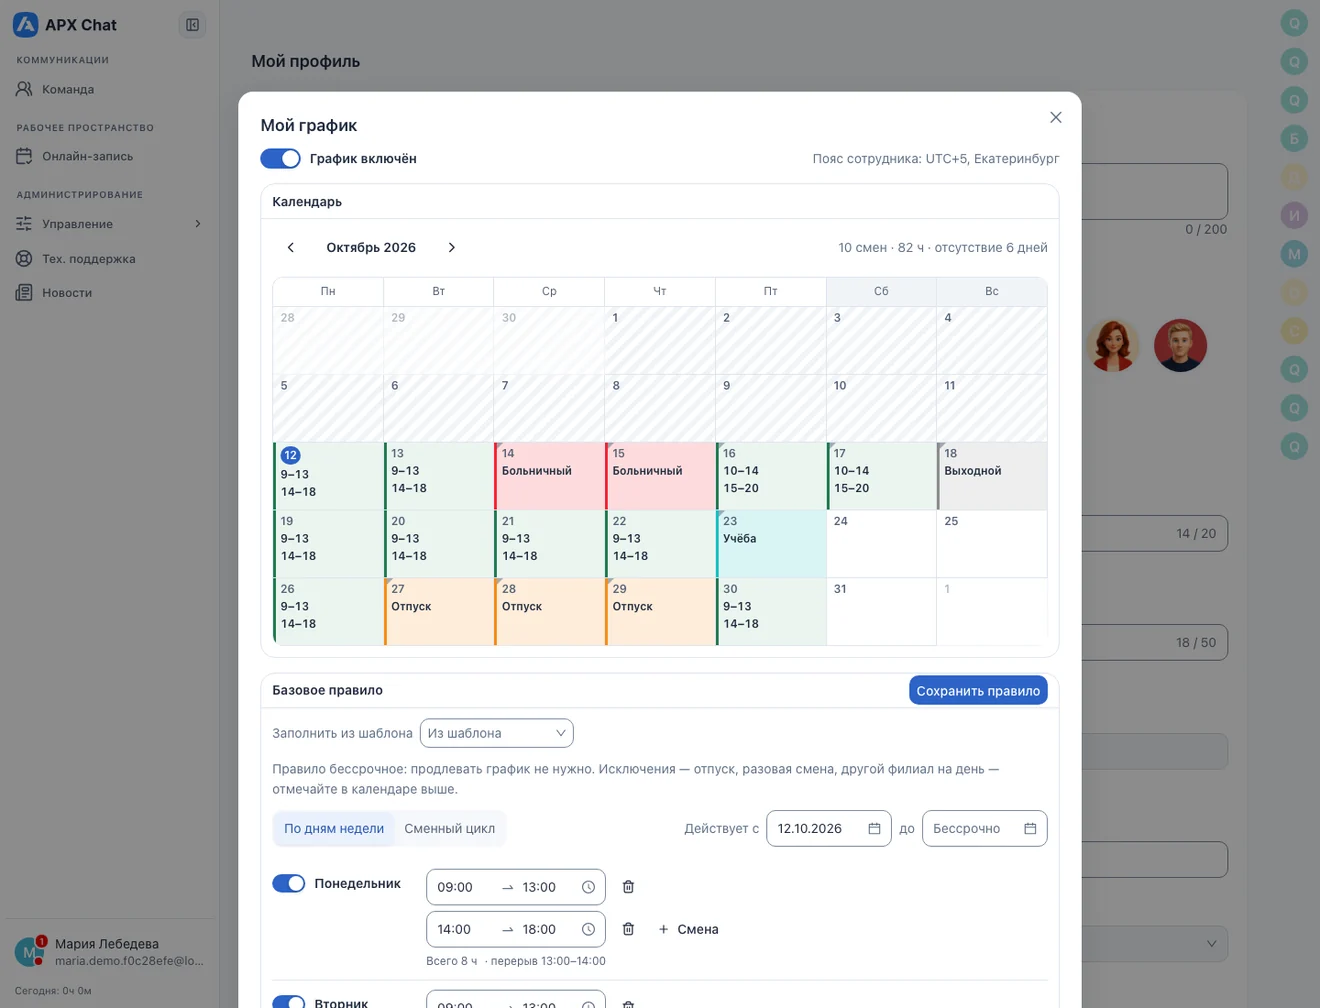Click the APX Chat logo icon
Screen dimensions: 1320x1008
tap(25, 25)
